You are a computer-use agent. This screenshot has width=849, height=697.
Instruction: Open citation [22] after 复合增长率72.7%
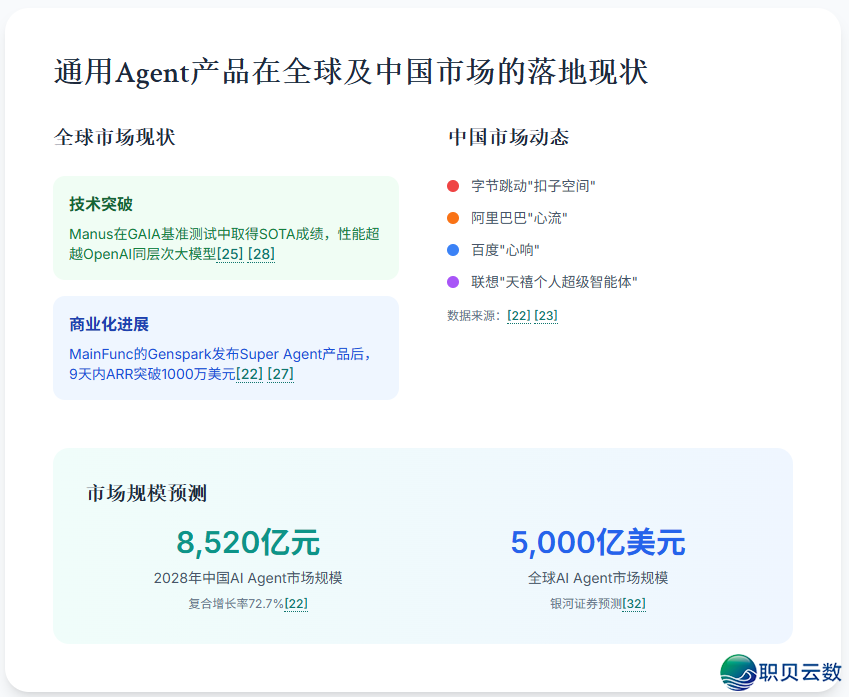(x=296, y=604)
